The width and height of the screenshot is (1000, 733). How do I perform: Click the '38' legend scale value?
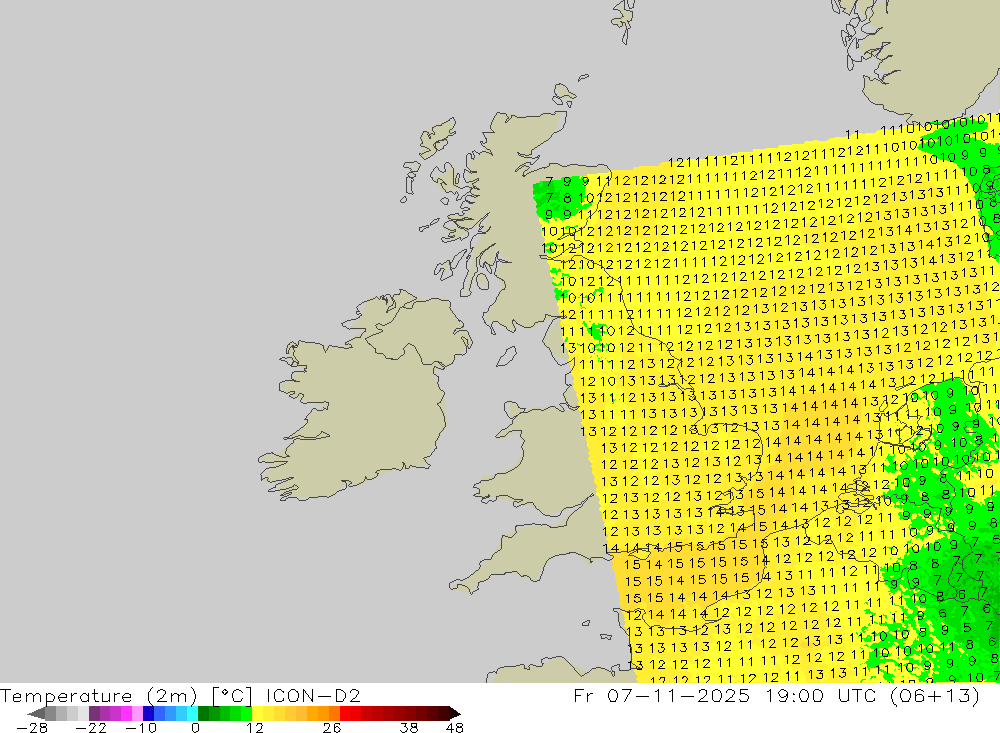pyautogui.click(x=409, y=727)
